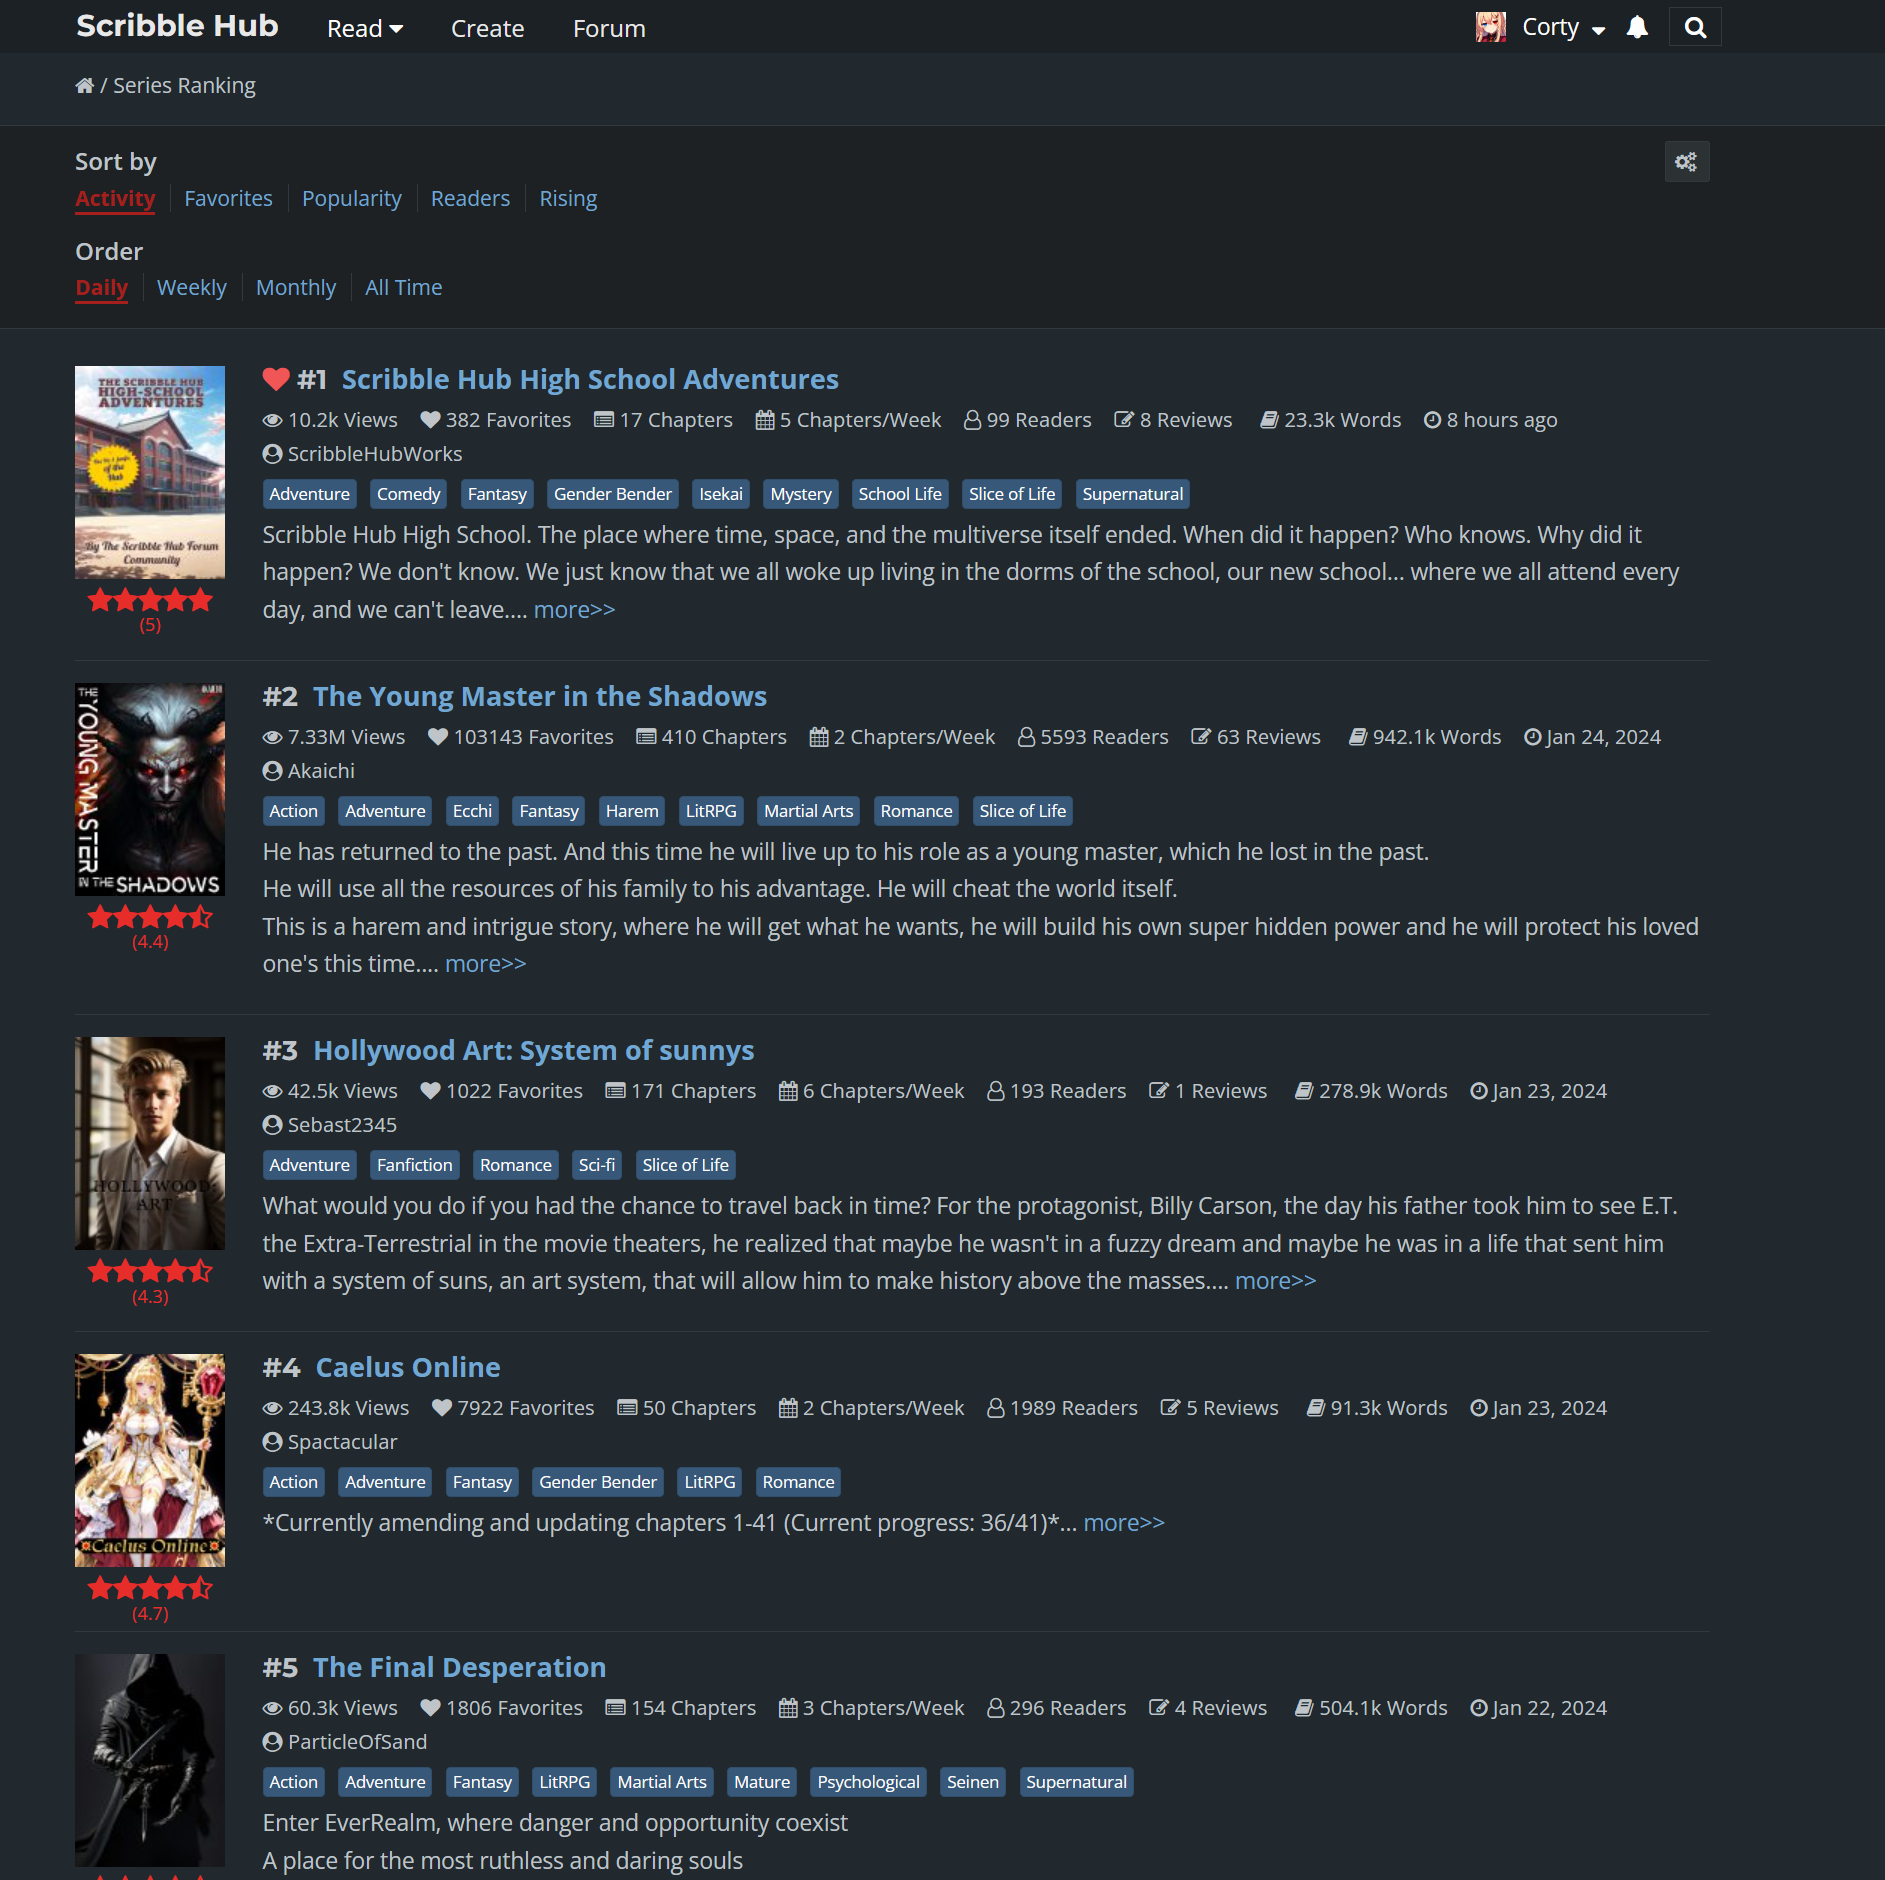The width and height of the screenshot is (1885, 1880).
Task: Click the star rating under Caelus Online cover
Action: tap(150, 1588)
